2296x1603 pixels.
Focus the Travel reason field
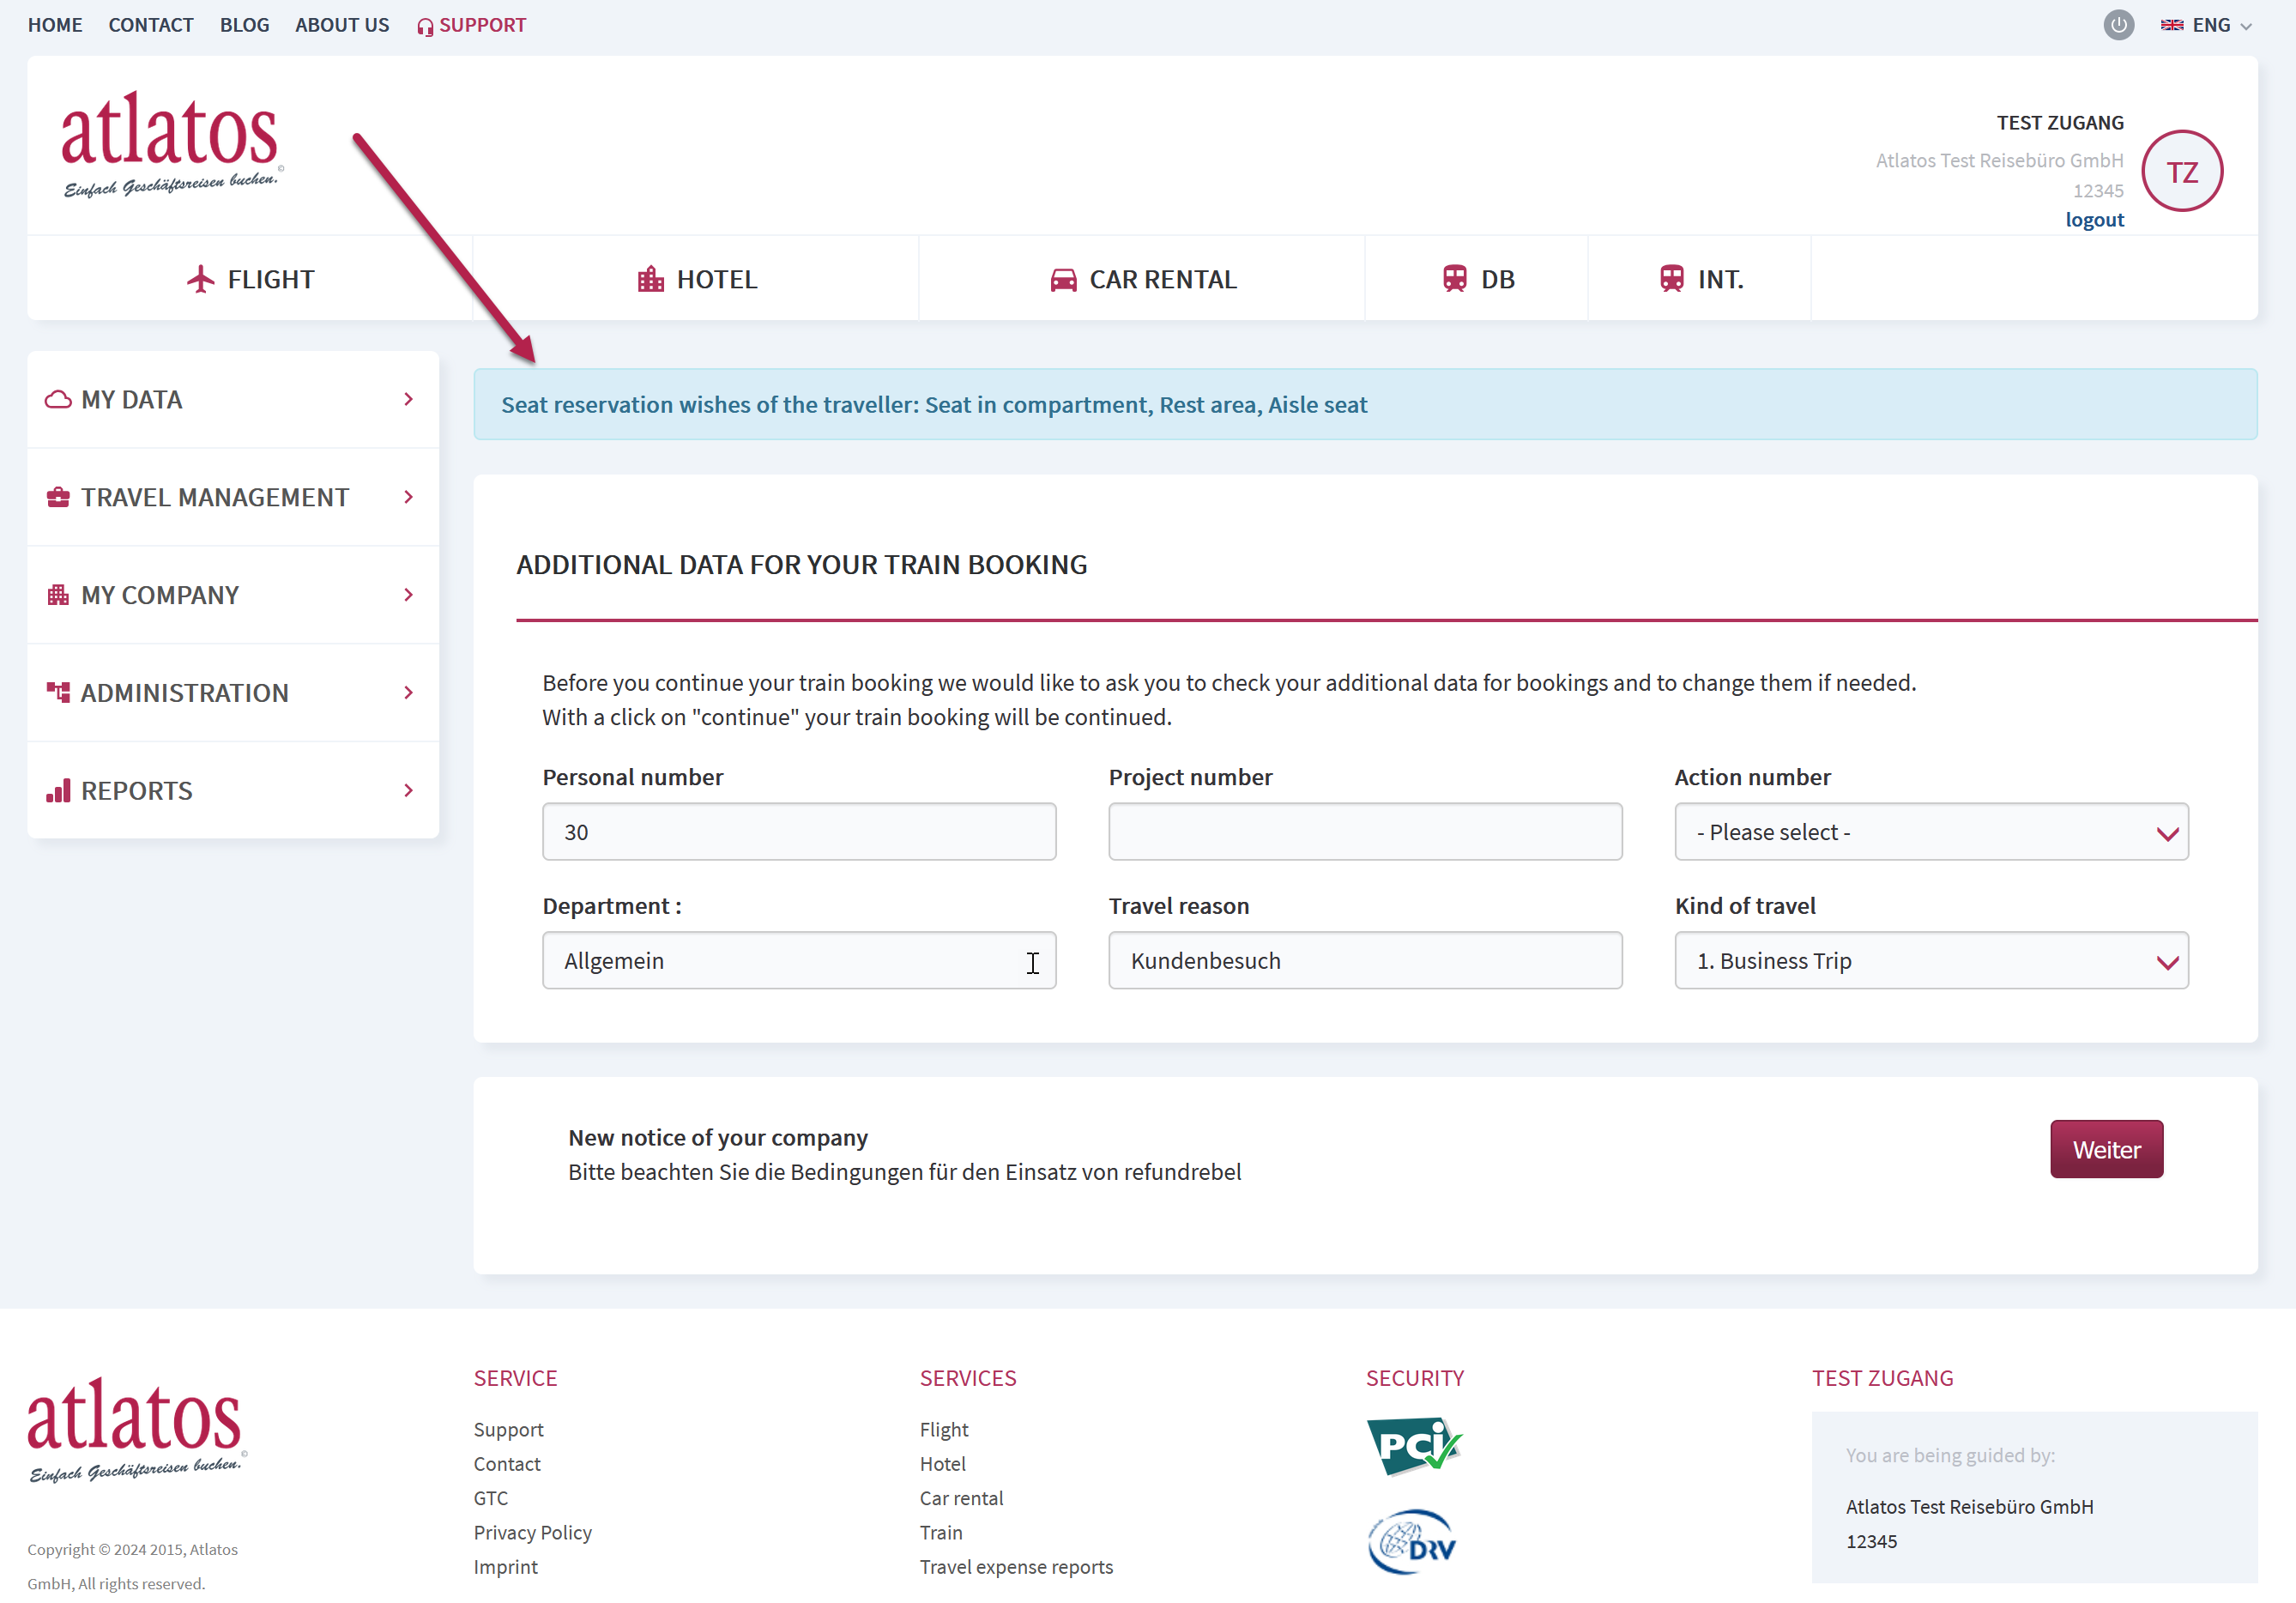pos(1365,961)
